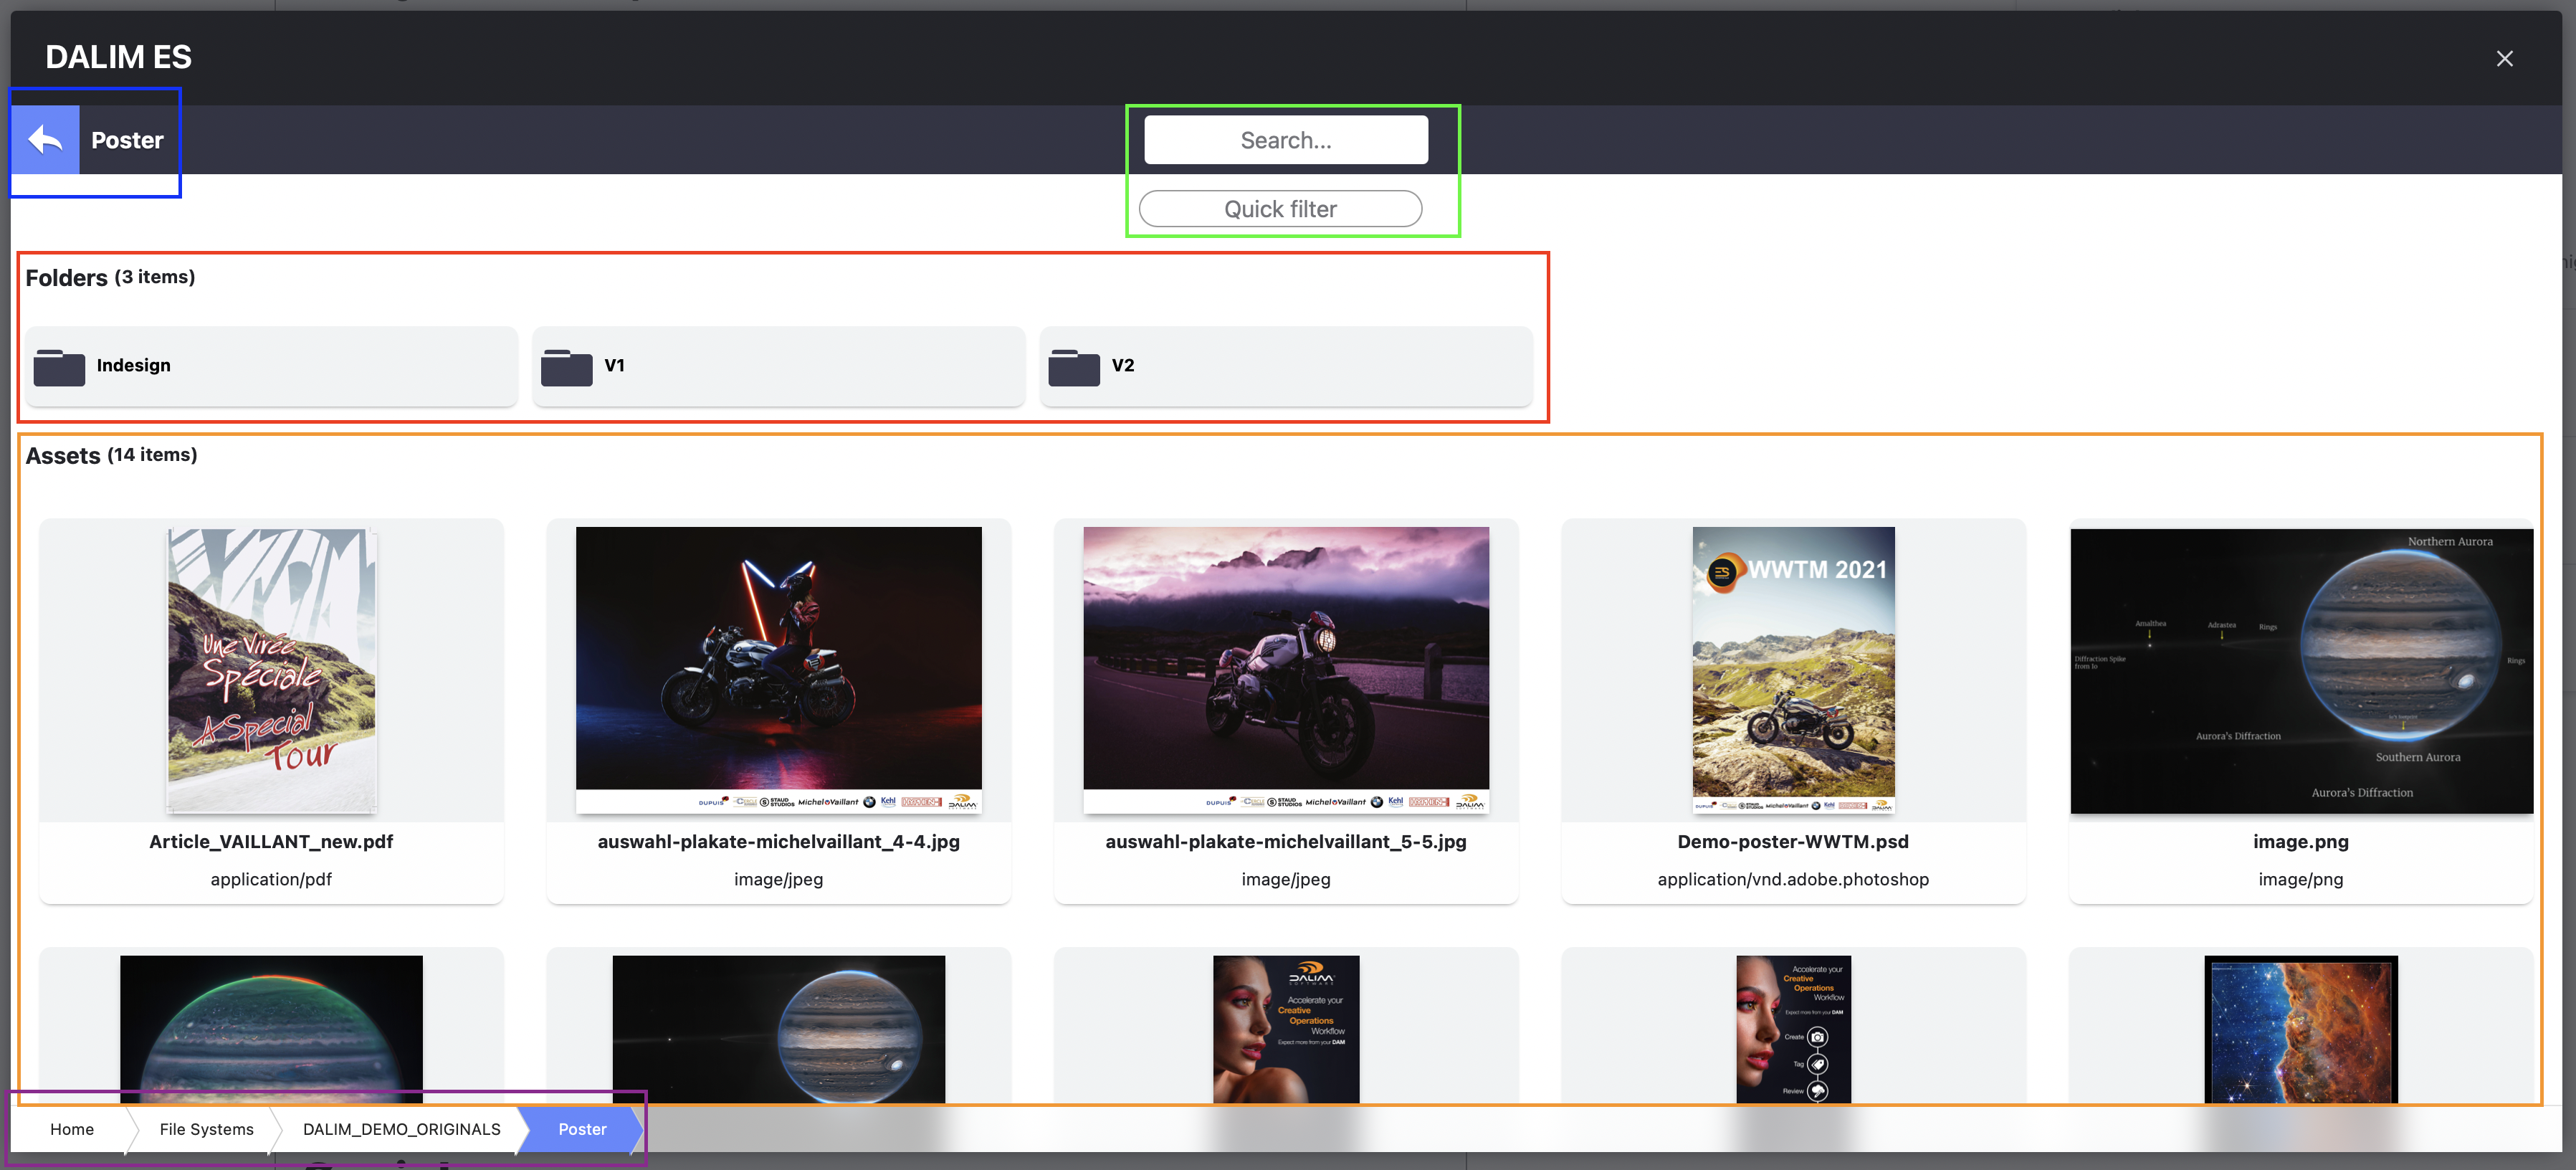
Task: Select the Create Tag Review face poster thumbnail
Action: (1793, 1029)
